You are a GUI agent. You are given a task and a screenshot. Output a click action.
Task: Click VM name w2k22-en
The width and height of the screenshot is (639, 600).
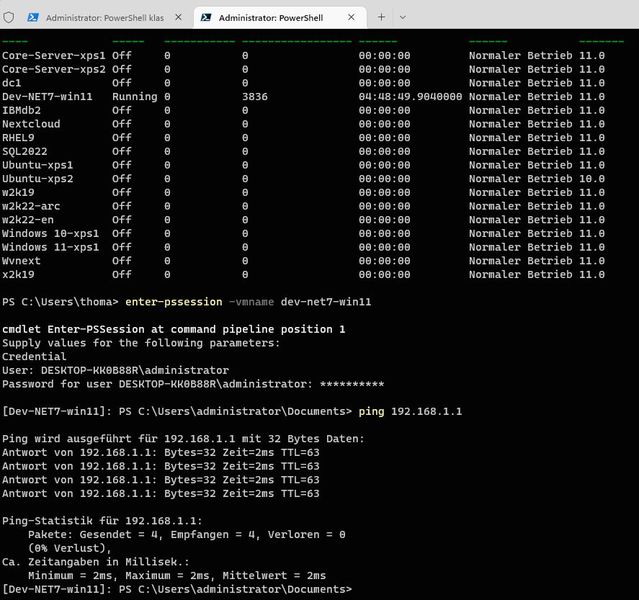tap(28, 220)
